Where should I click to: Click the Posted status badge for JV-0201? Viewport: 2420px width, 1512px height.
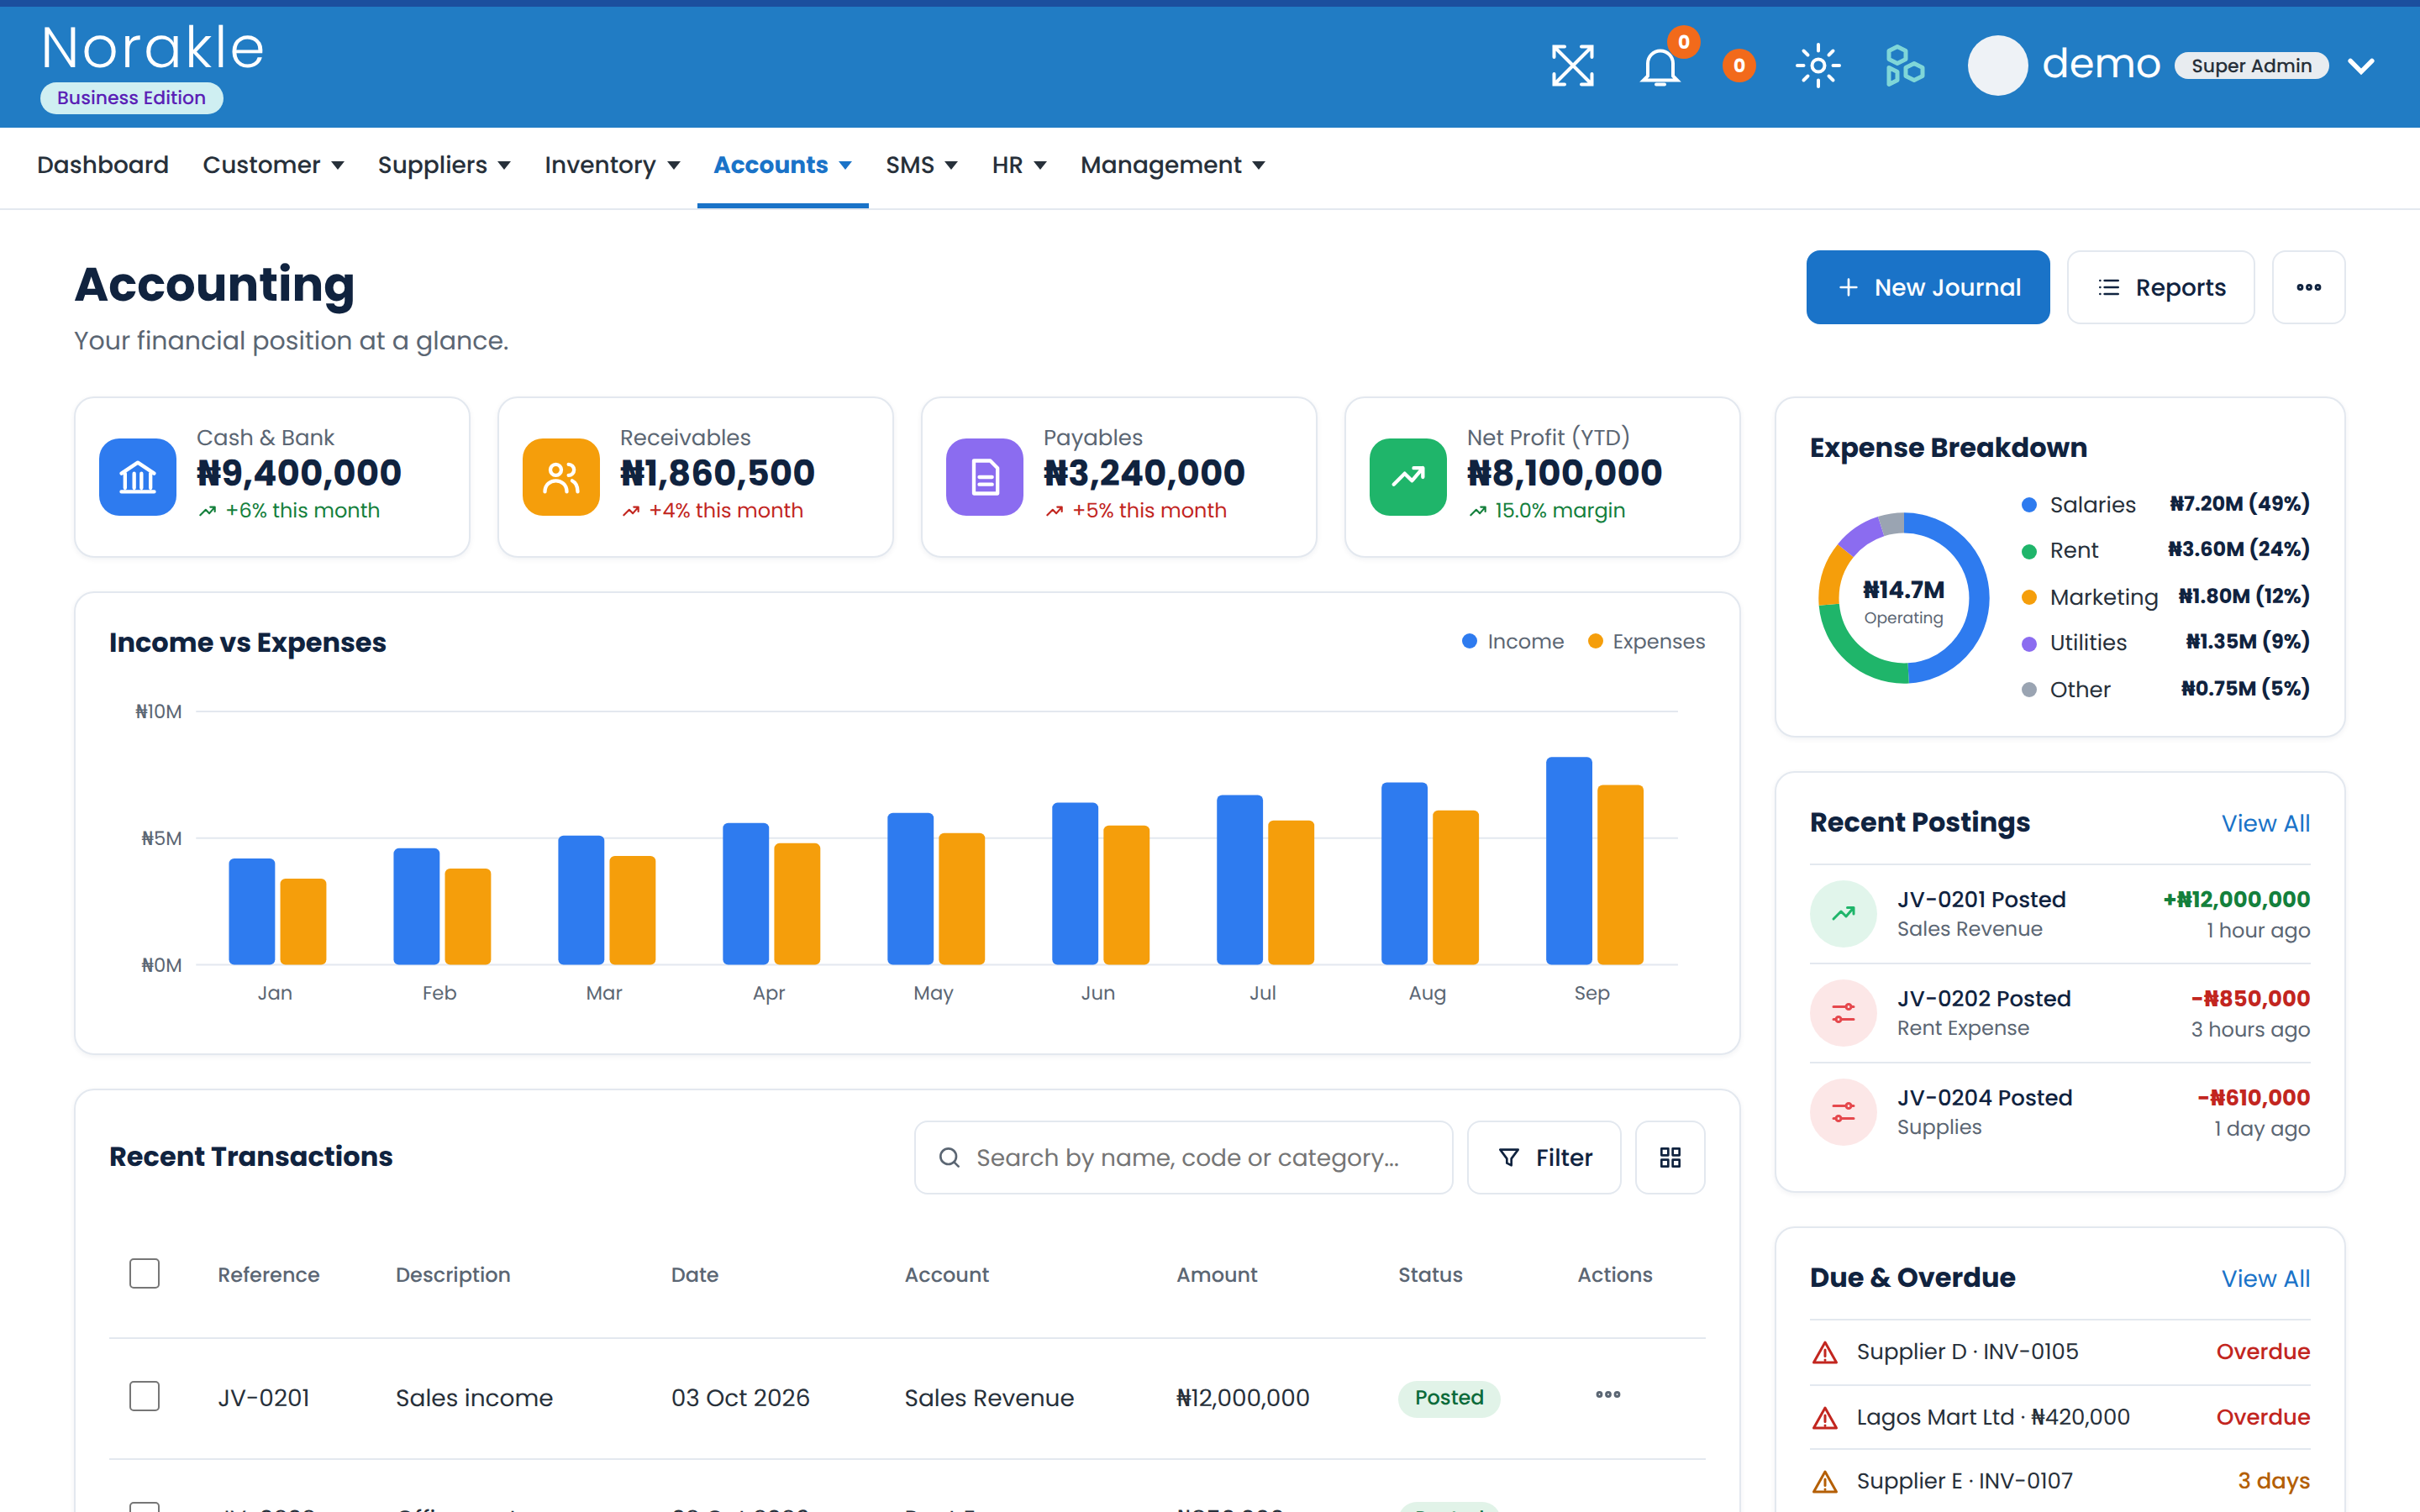1448,1397
